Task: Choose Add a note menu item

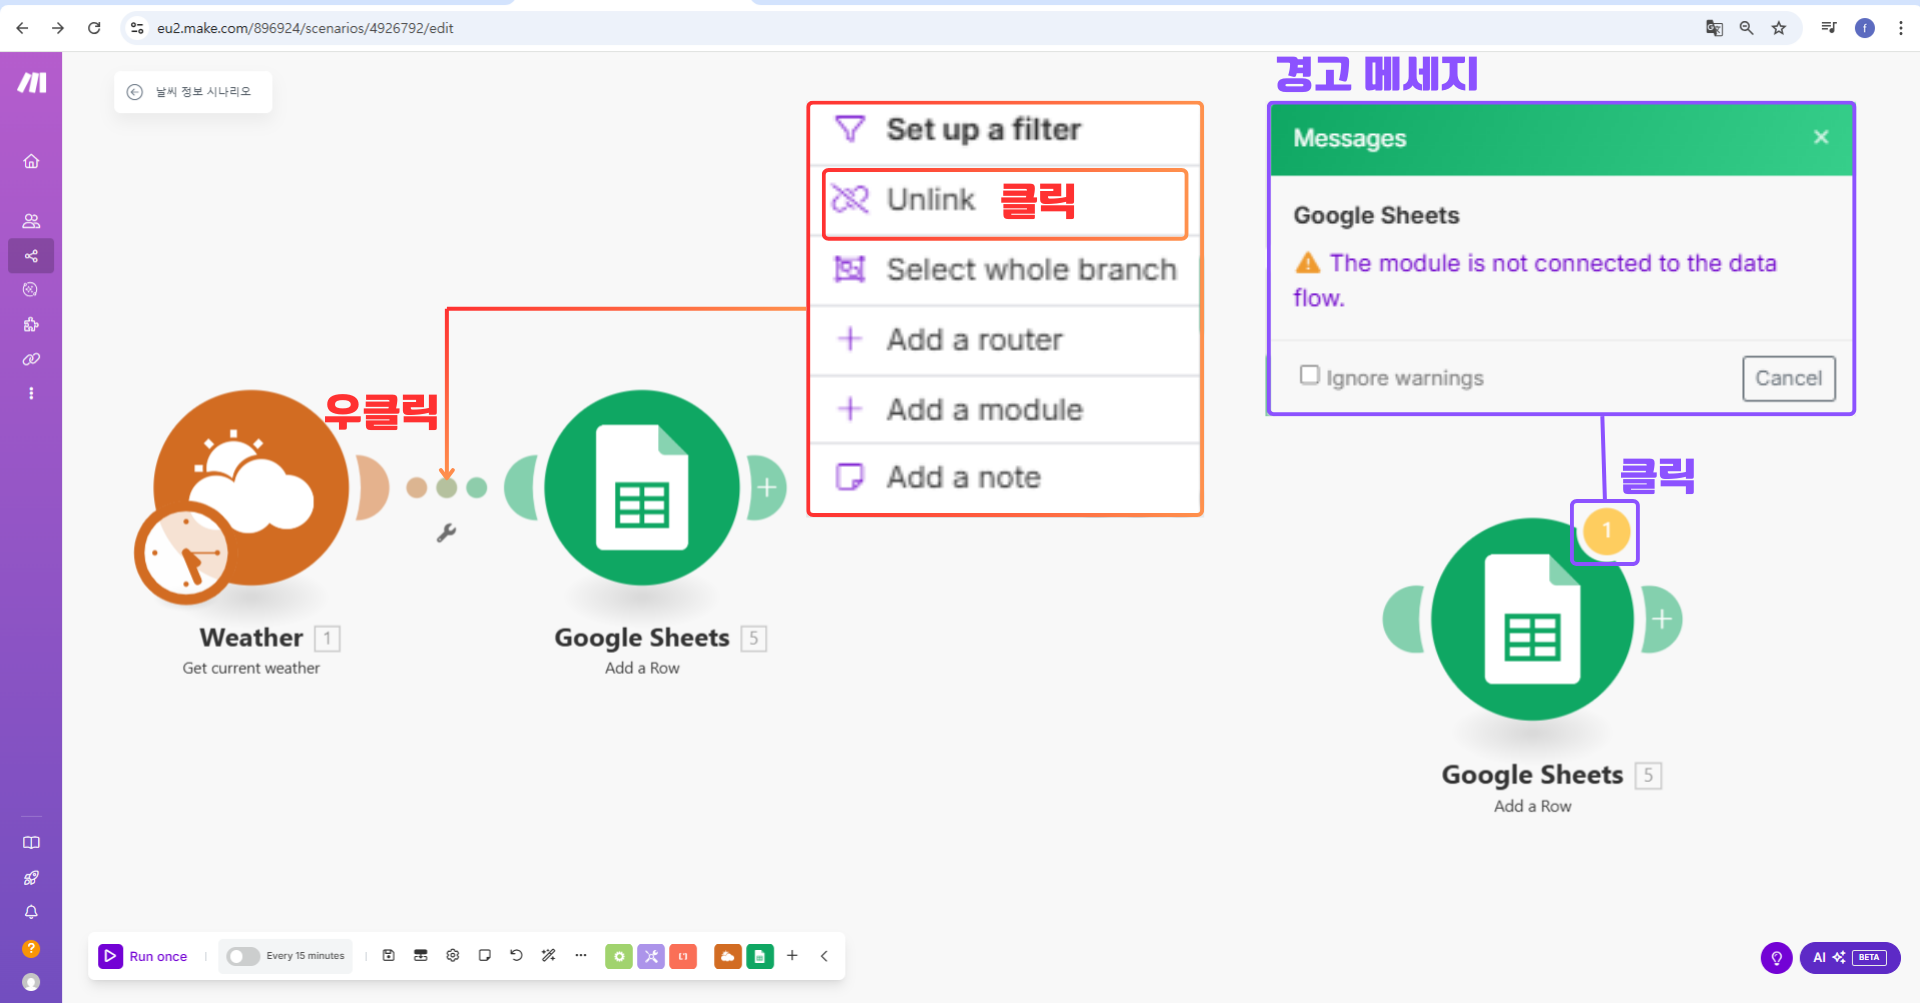Action: 1005,478
